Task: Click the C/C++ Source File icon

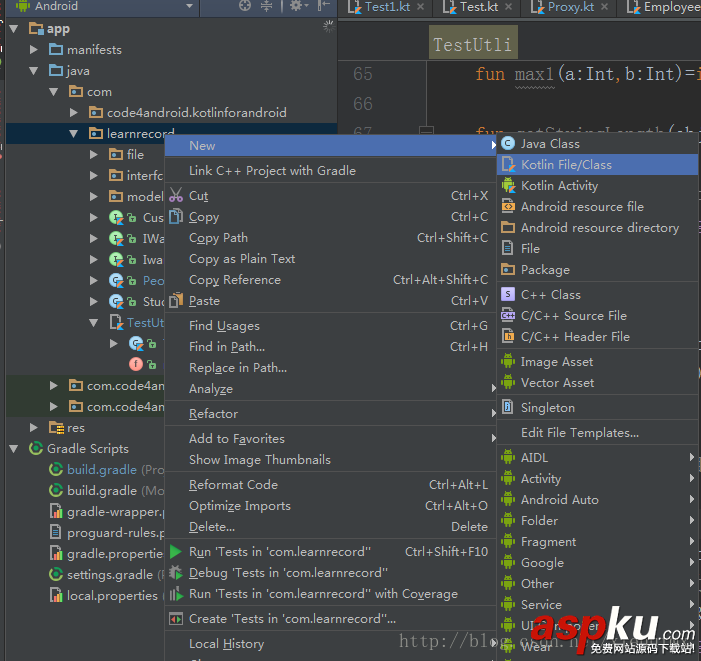Action: tap(508, 316)
